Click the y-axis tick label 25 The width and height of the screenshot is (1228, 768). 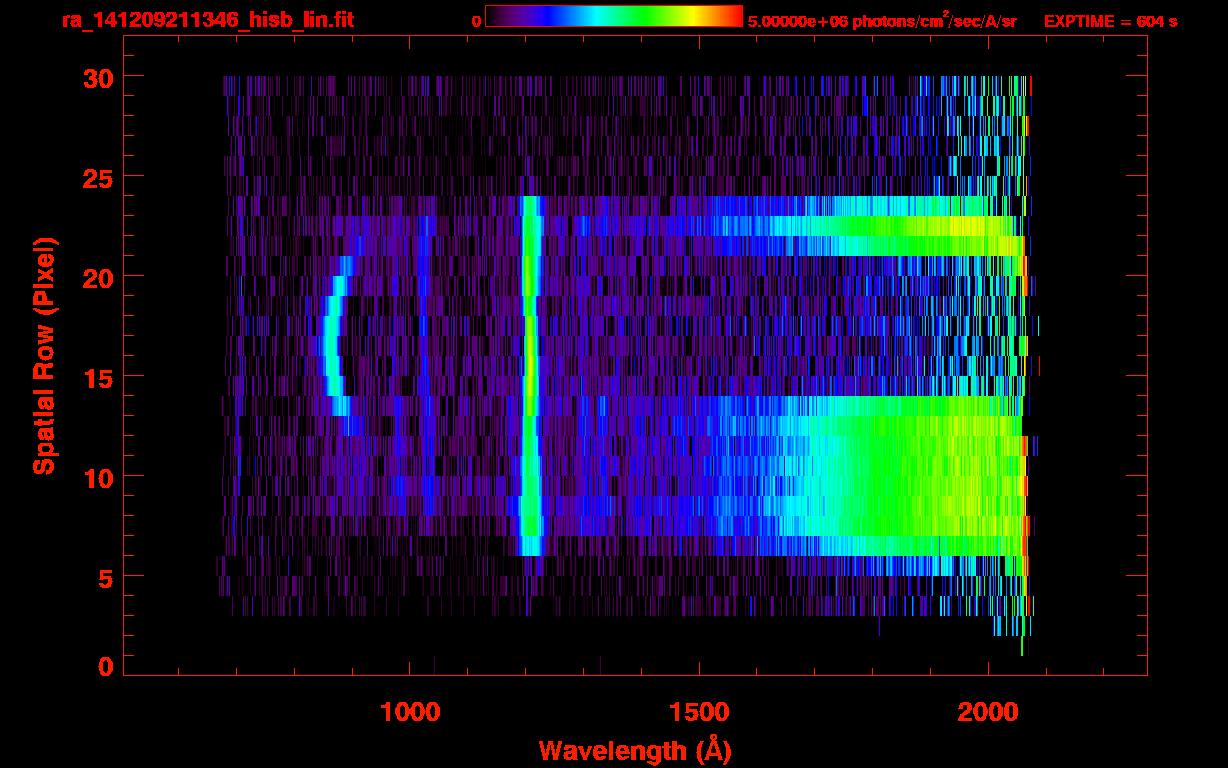pyautogui.click(x=96, y=177)
